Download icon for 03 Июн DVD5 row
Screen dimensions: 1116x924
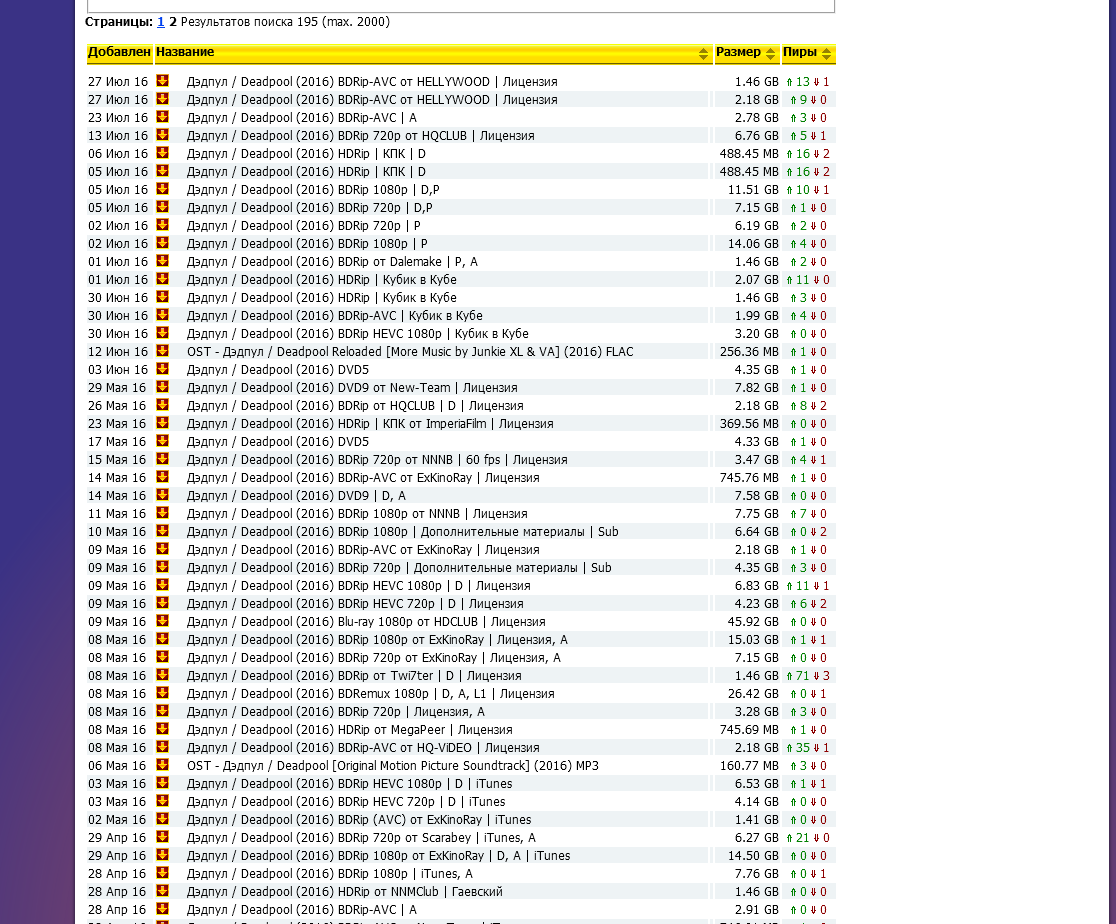(162, 369)
